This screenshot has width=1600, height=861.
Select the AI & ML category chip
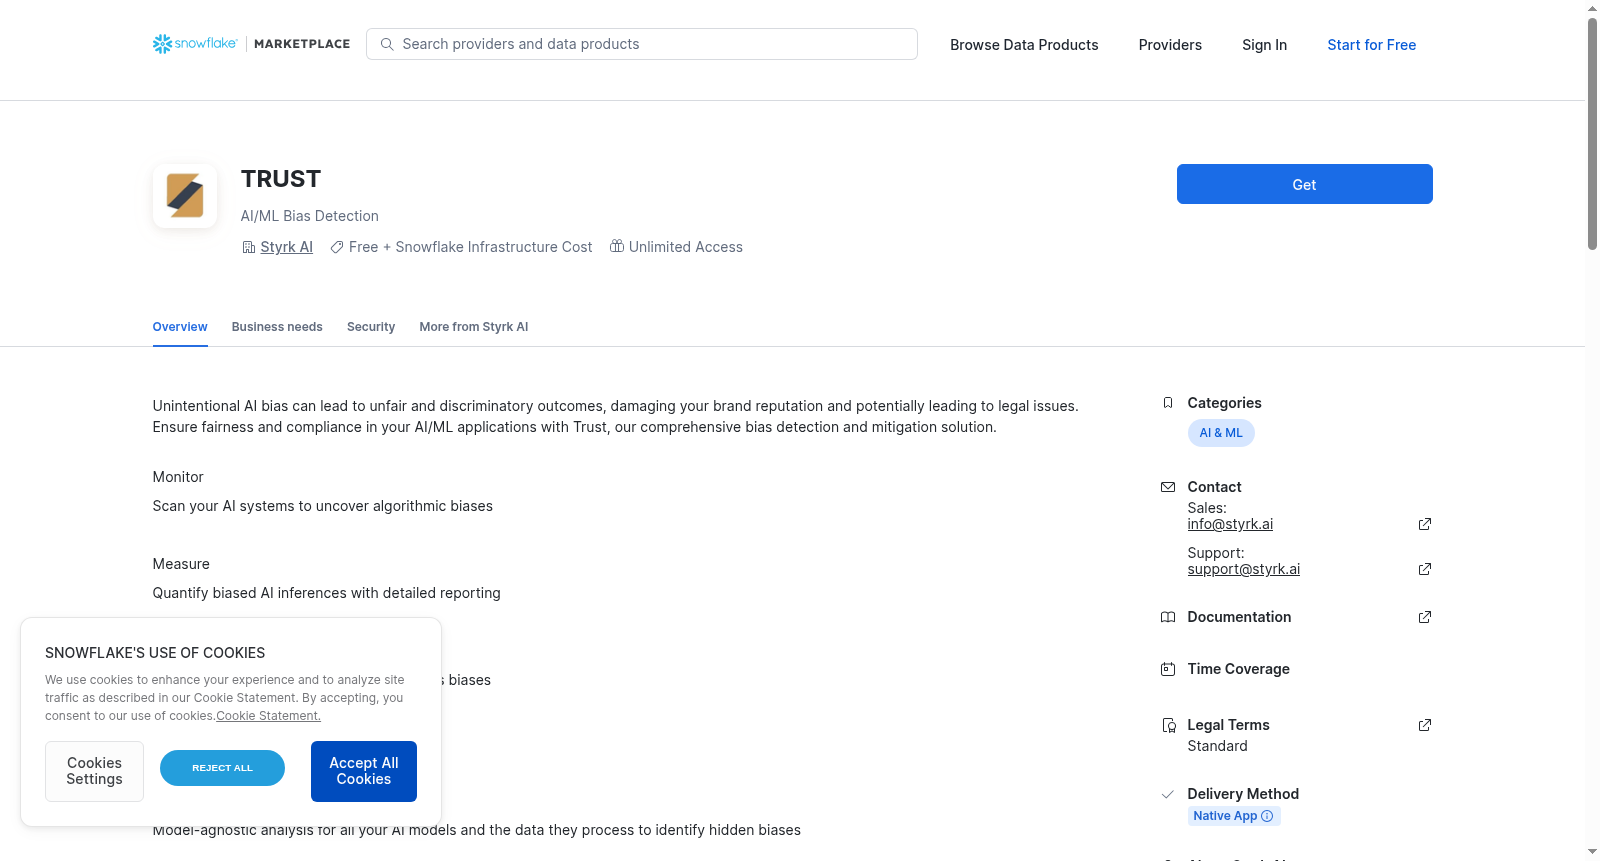tap(1221, 433)
